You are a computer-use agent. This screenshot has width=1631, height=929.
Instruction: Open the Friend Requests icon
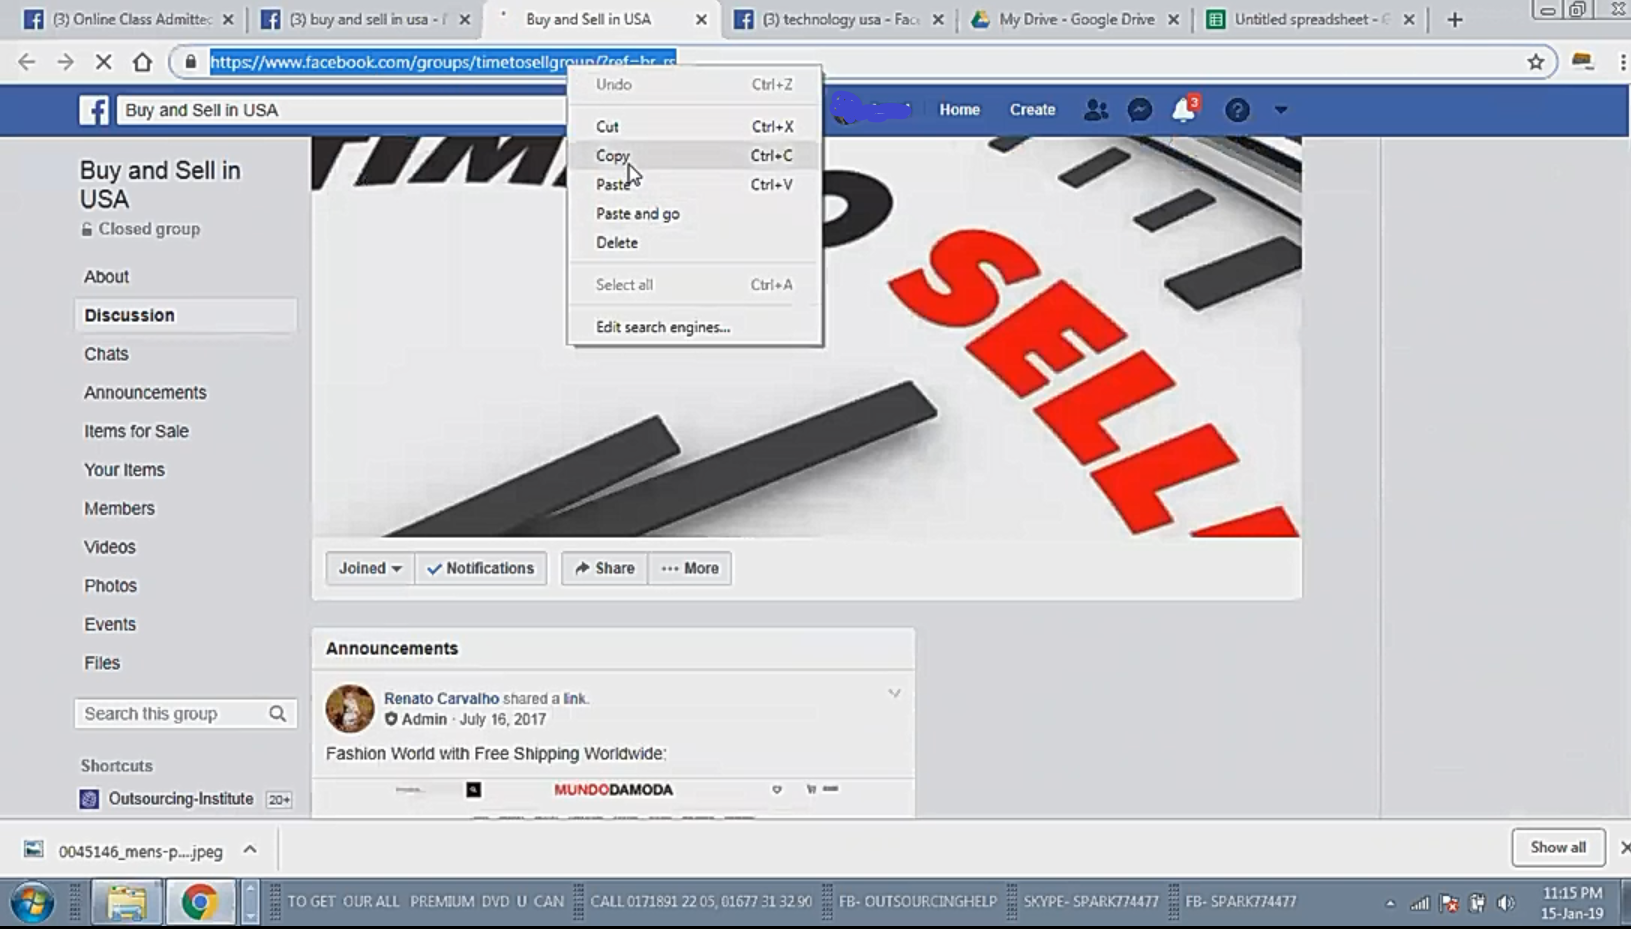coord(1096,110)
